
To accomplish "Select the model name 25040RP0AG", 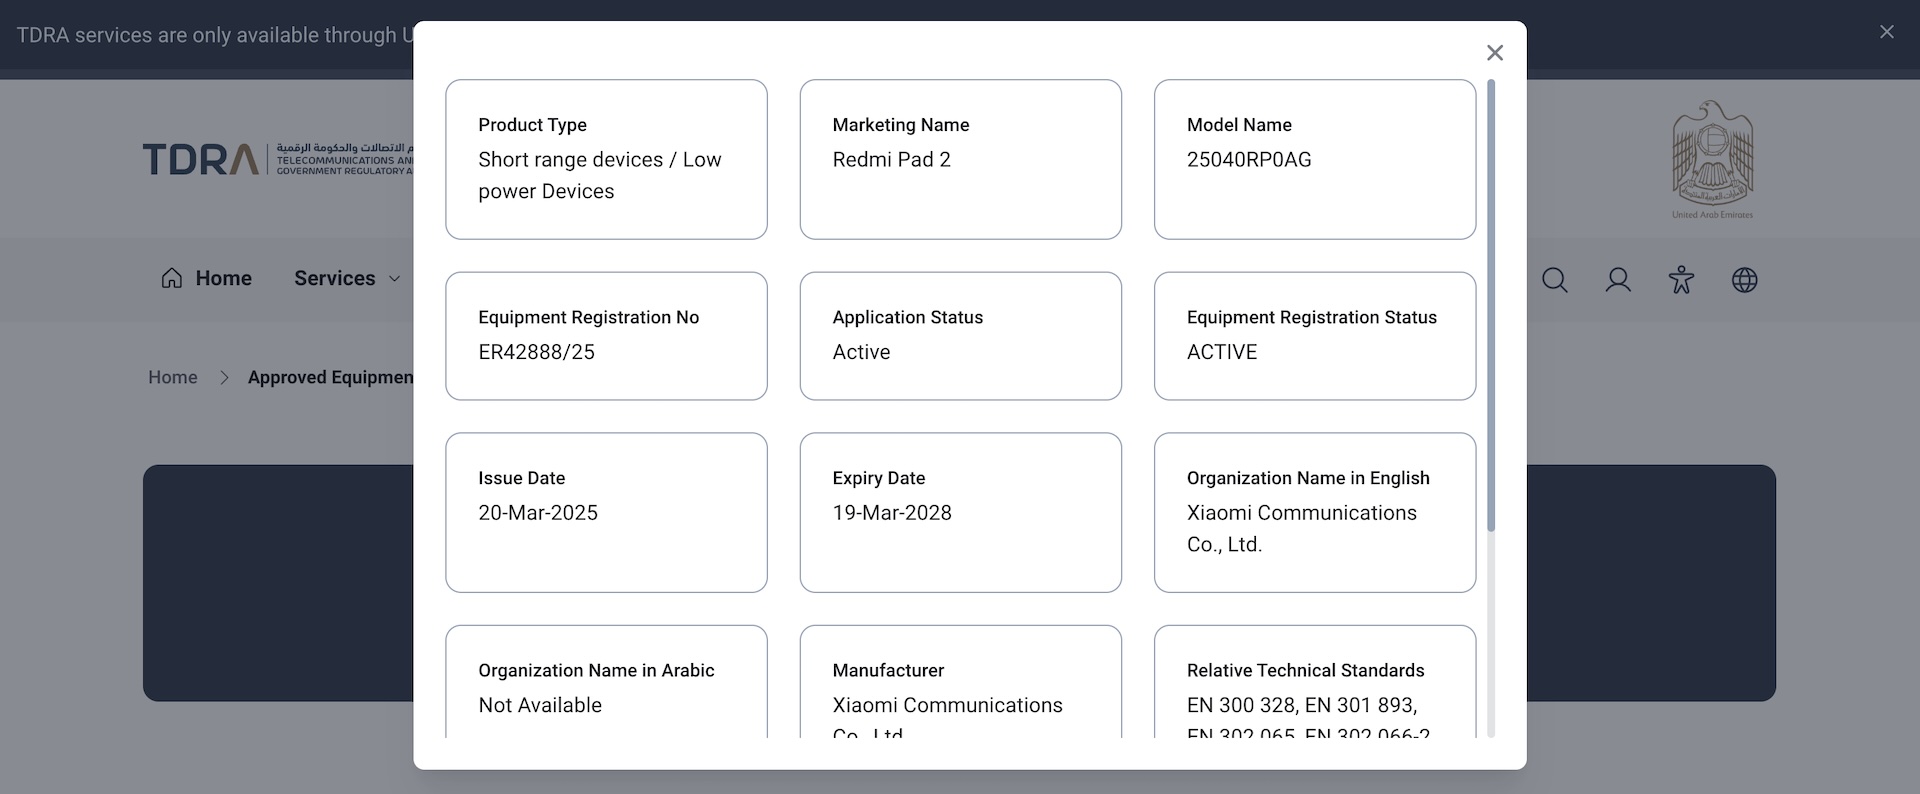I will [x=1249, y=160].
